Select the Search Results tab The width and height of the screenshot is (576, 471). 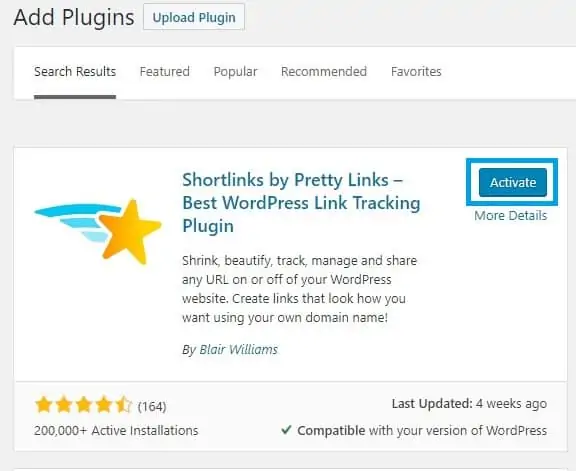point(75,71)
